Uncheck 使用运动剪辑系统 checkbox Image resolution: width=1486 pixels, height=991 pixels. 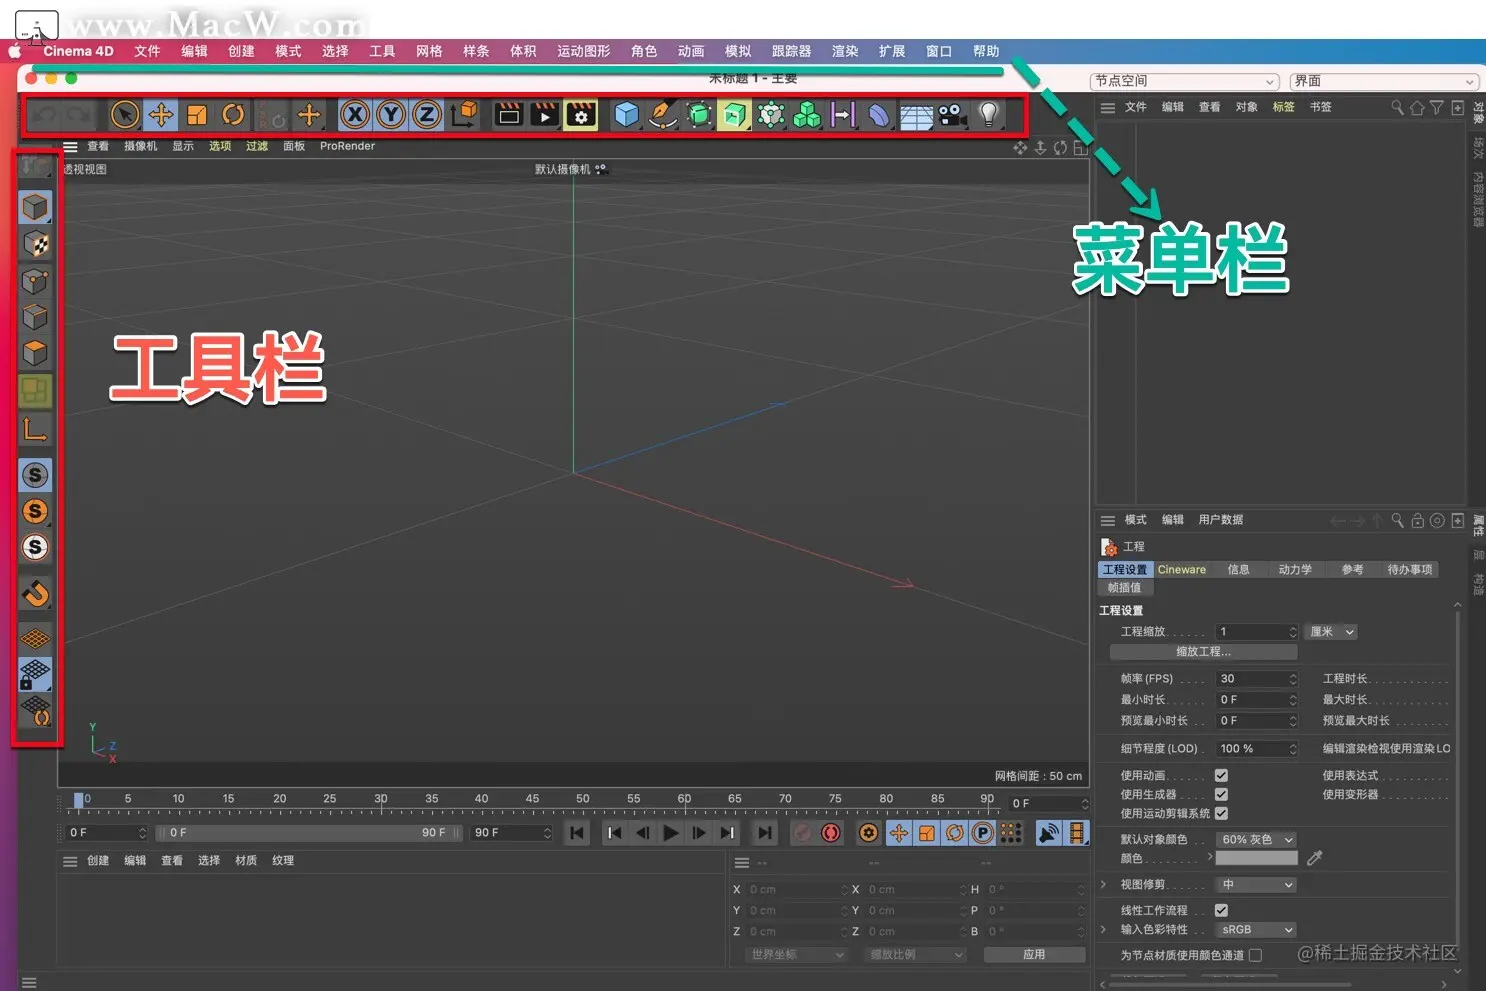click(x=1221, y=814)
